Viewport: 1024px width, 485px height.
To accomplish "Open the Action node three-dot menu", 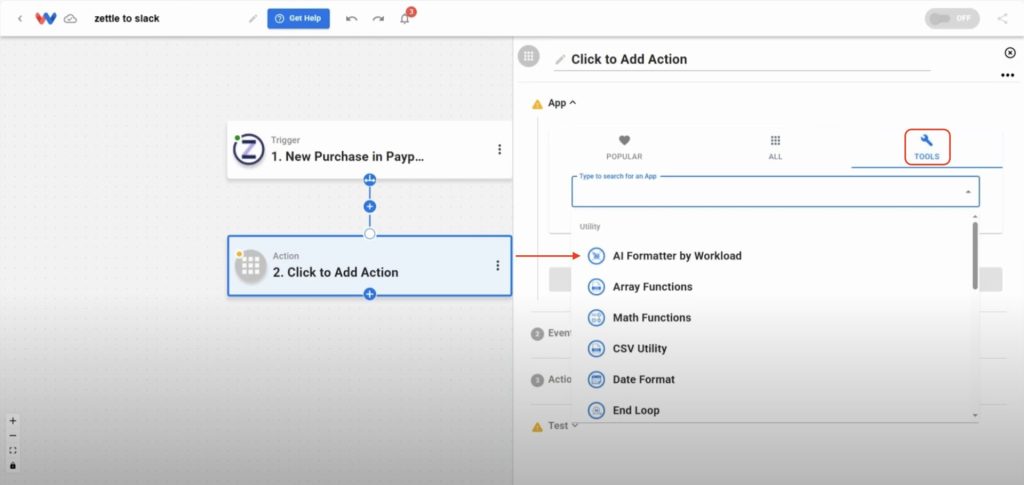I will pos(498,265).
